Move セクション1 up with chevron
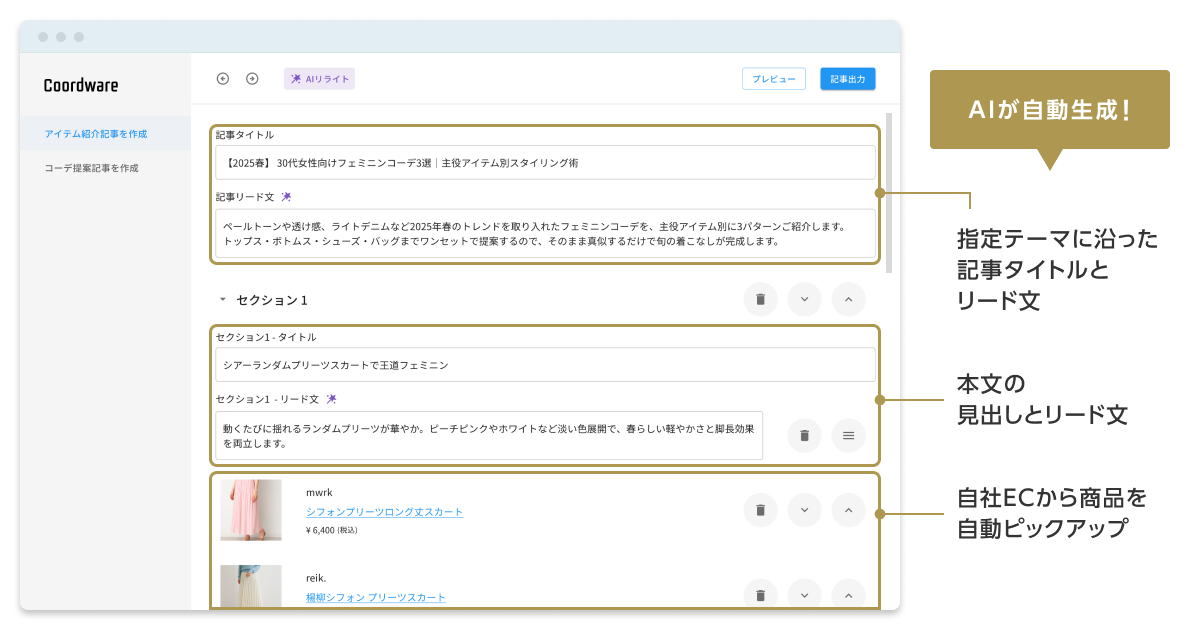 point(848,299)
